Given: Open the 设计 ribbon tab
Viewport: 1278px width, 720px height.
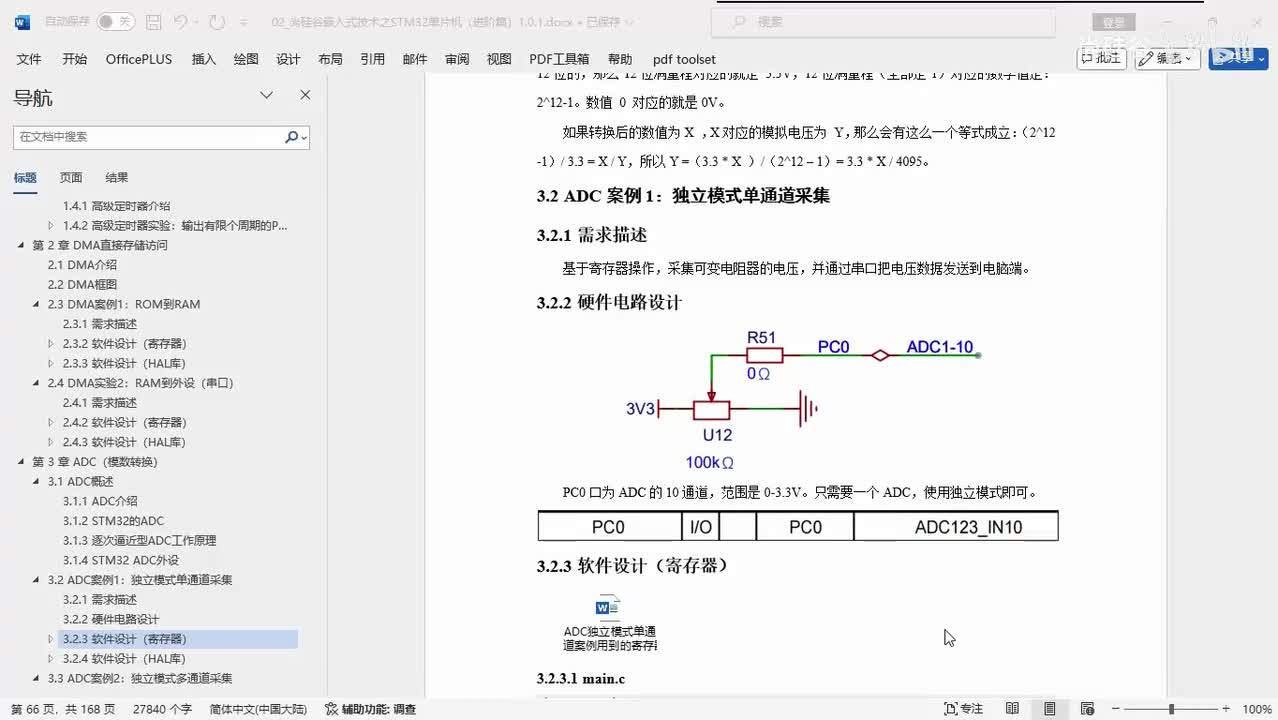Looking at the screenshot, I should (288, 59).
